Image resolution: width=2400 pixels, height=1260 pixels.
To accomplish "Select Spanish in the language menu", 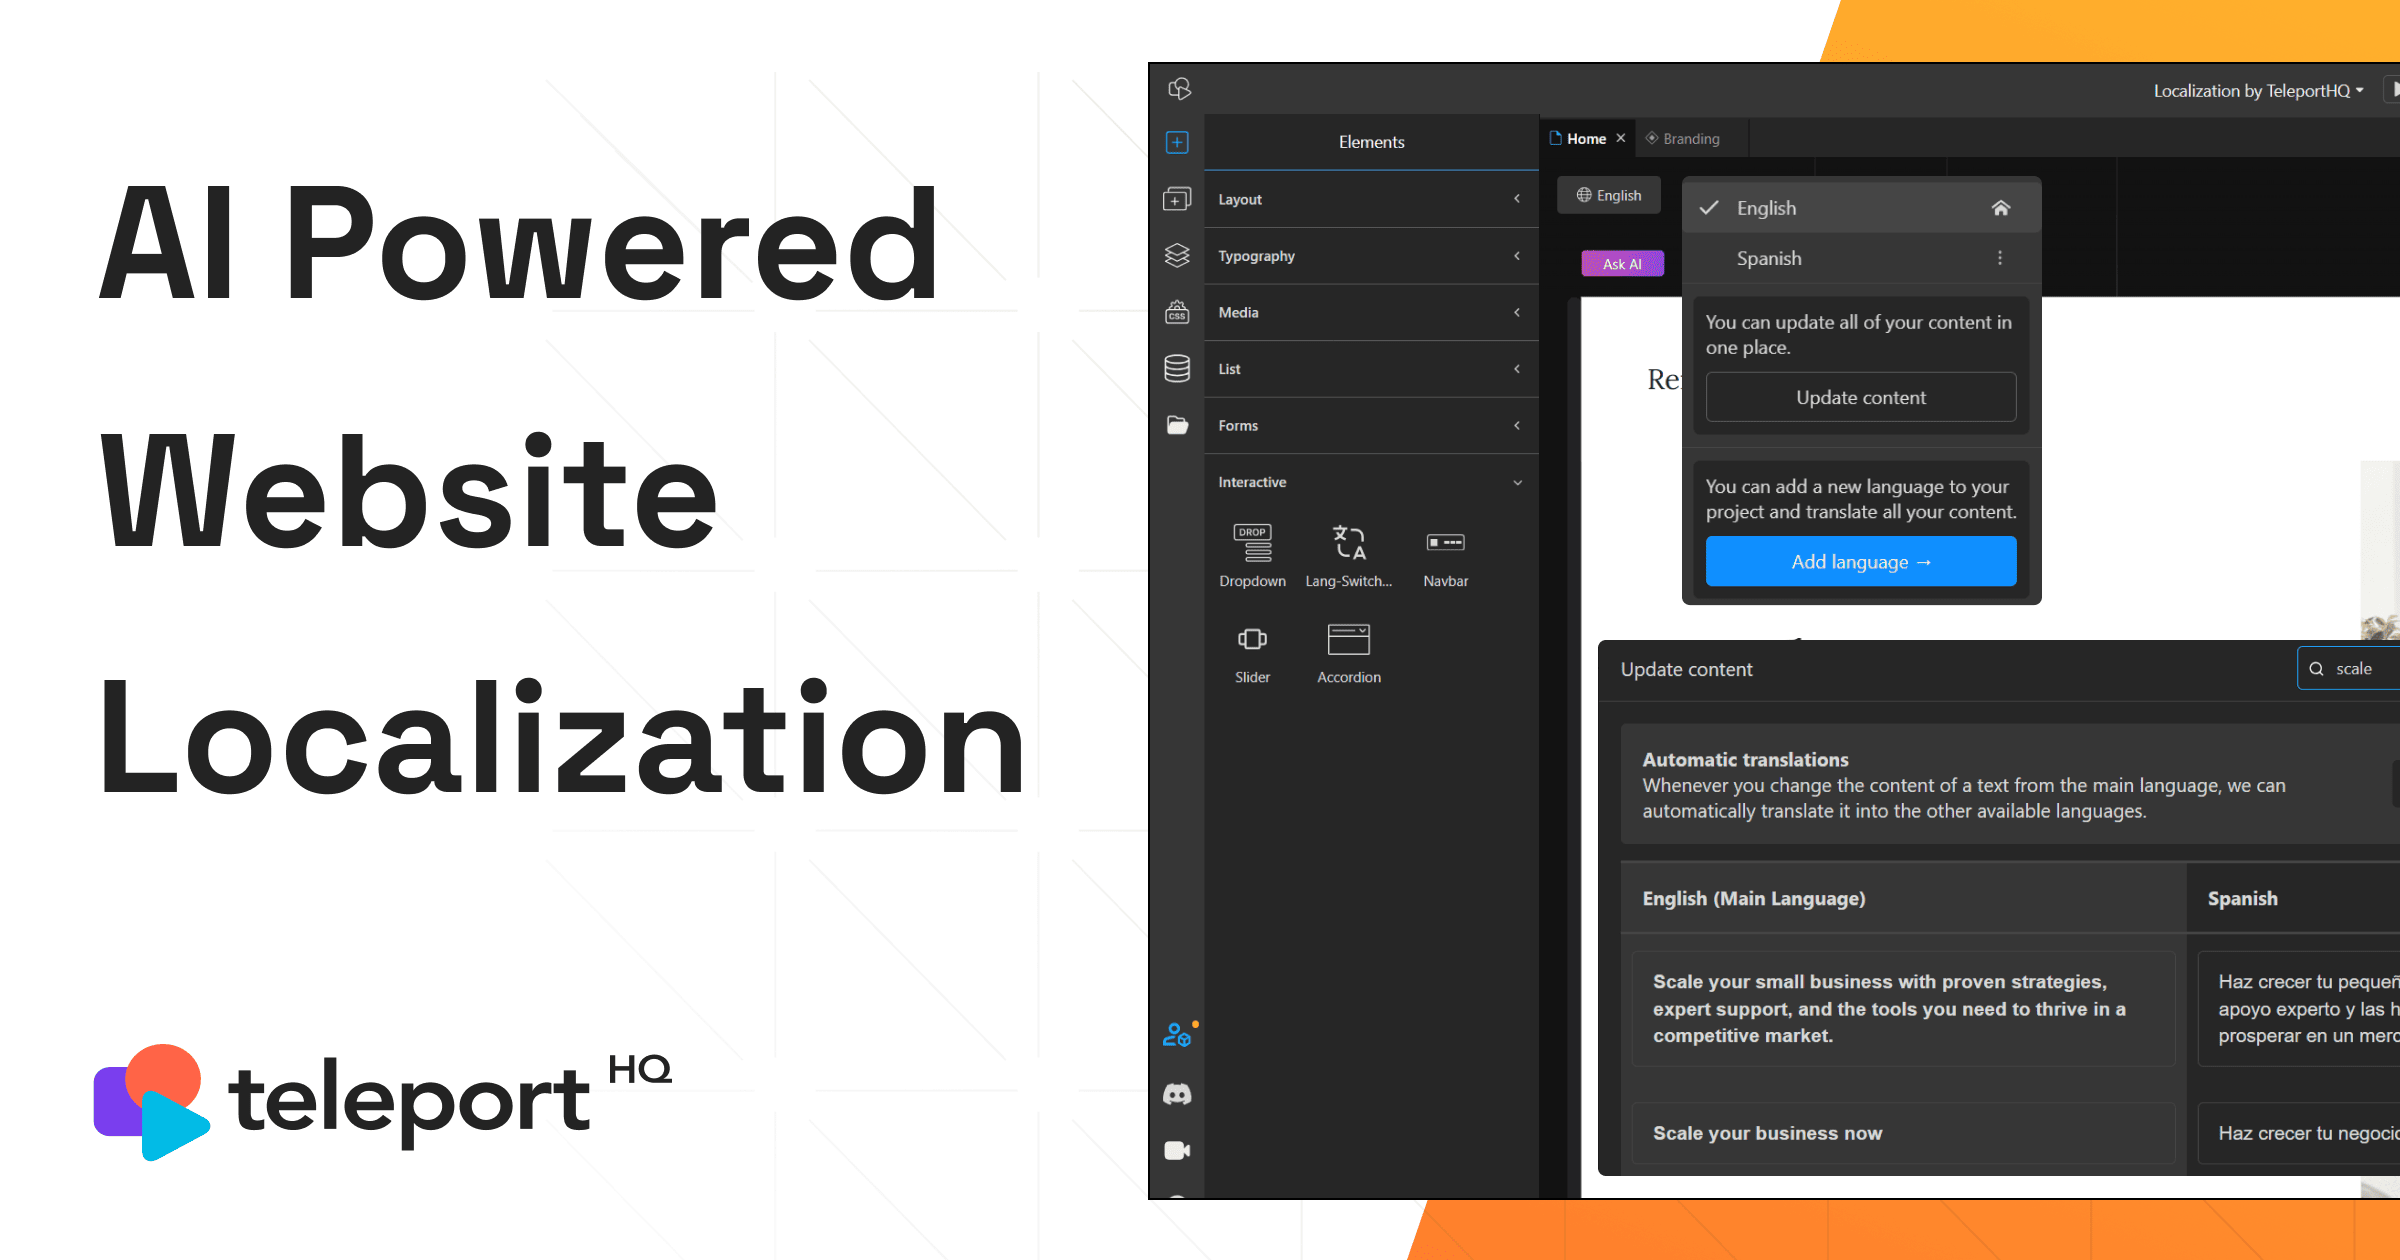I will click(x=1861, y=258).
